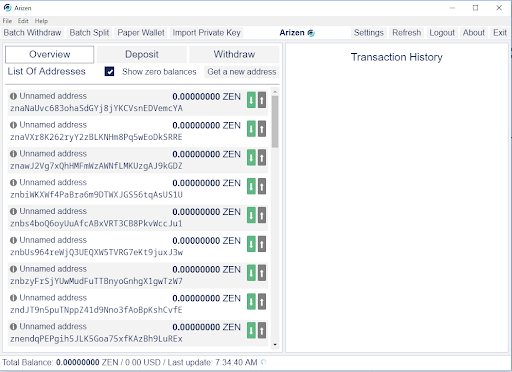Click the Refresh button

pyautogui.click(x=407, y=33)
